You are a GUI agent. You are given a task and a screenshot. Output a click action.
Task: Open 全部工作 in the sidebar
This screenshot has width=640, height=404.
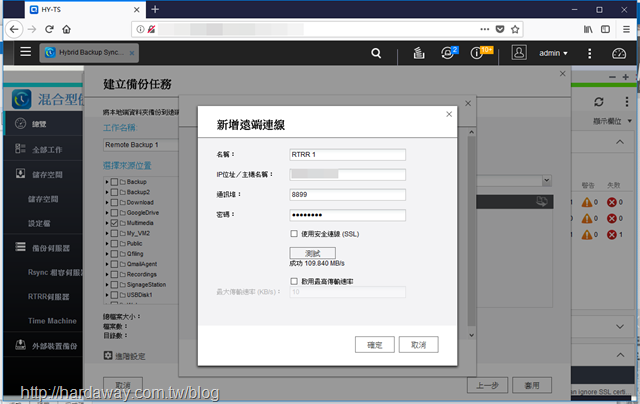point(43,149)
